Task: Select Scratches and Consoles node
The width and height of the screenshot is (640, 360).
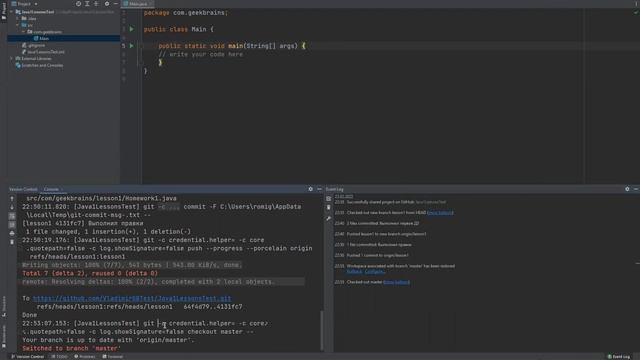Action: point(39,65)
